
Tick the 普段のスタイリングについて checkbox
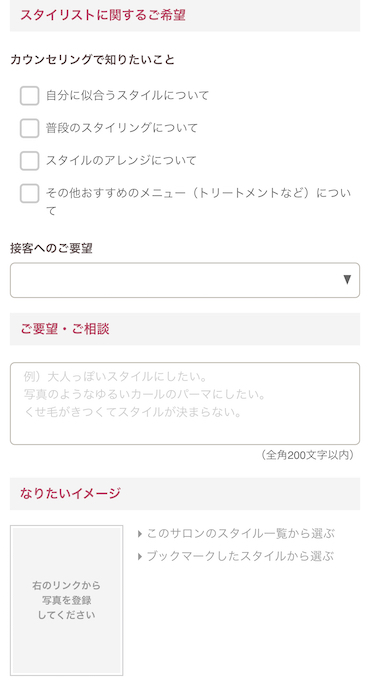[29, 128]
